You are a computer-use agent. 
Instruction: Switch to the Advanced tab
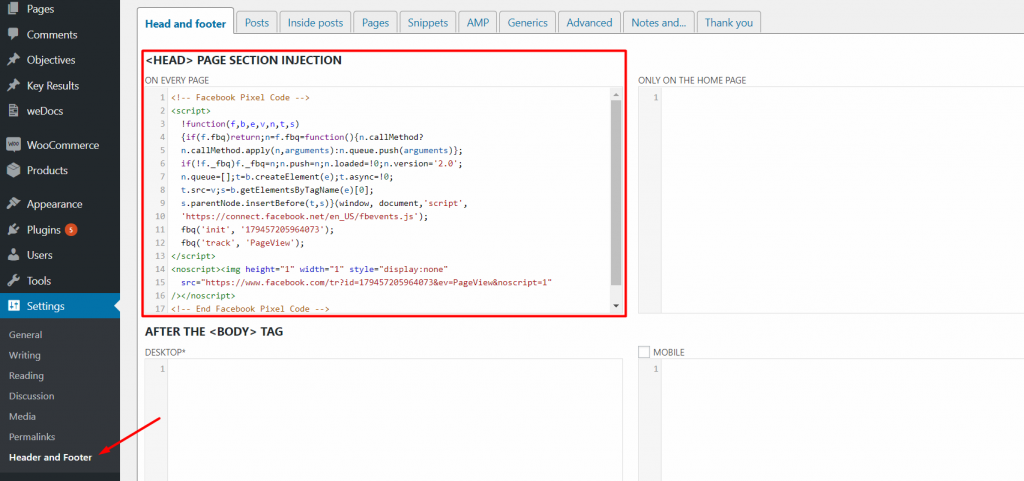pyautogui.click(x=589, y=22)
